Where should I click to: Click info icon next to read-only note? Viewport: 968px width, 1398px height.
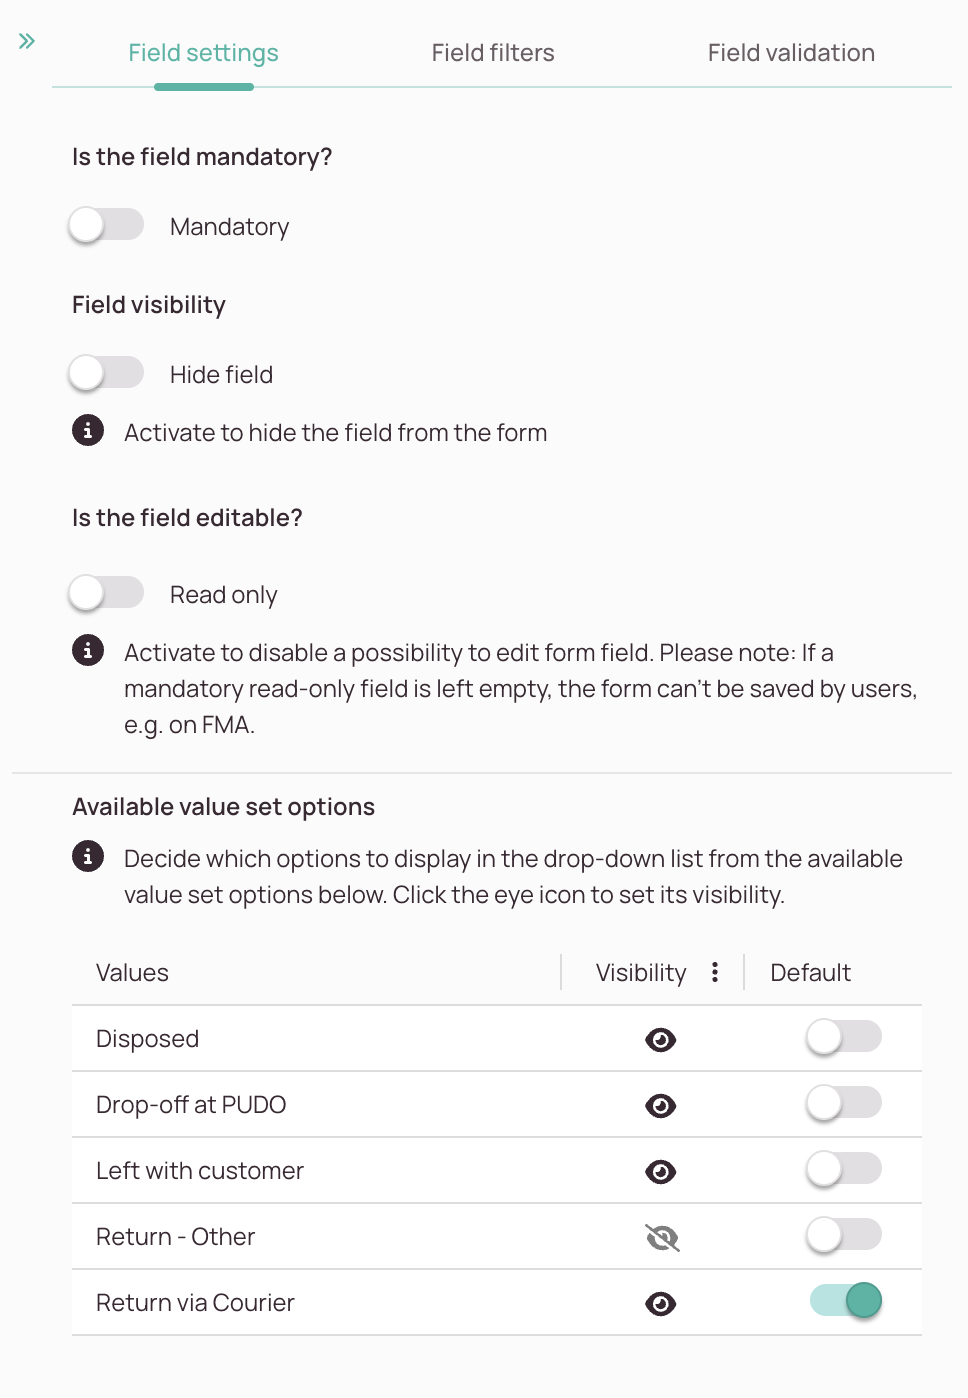[x=88, y=650]
